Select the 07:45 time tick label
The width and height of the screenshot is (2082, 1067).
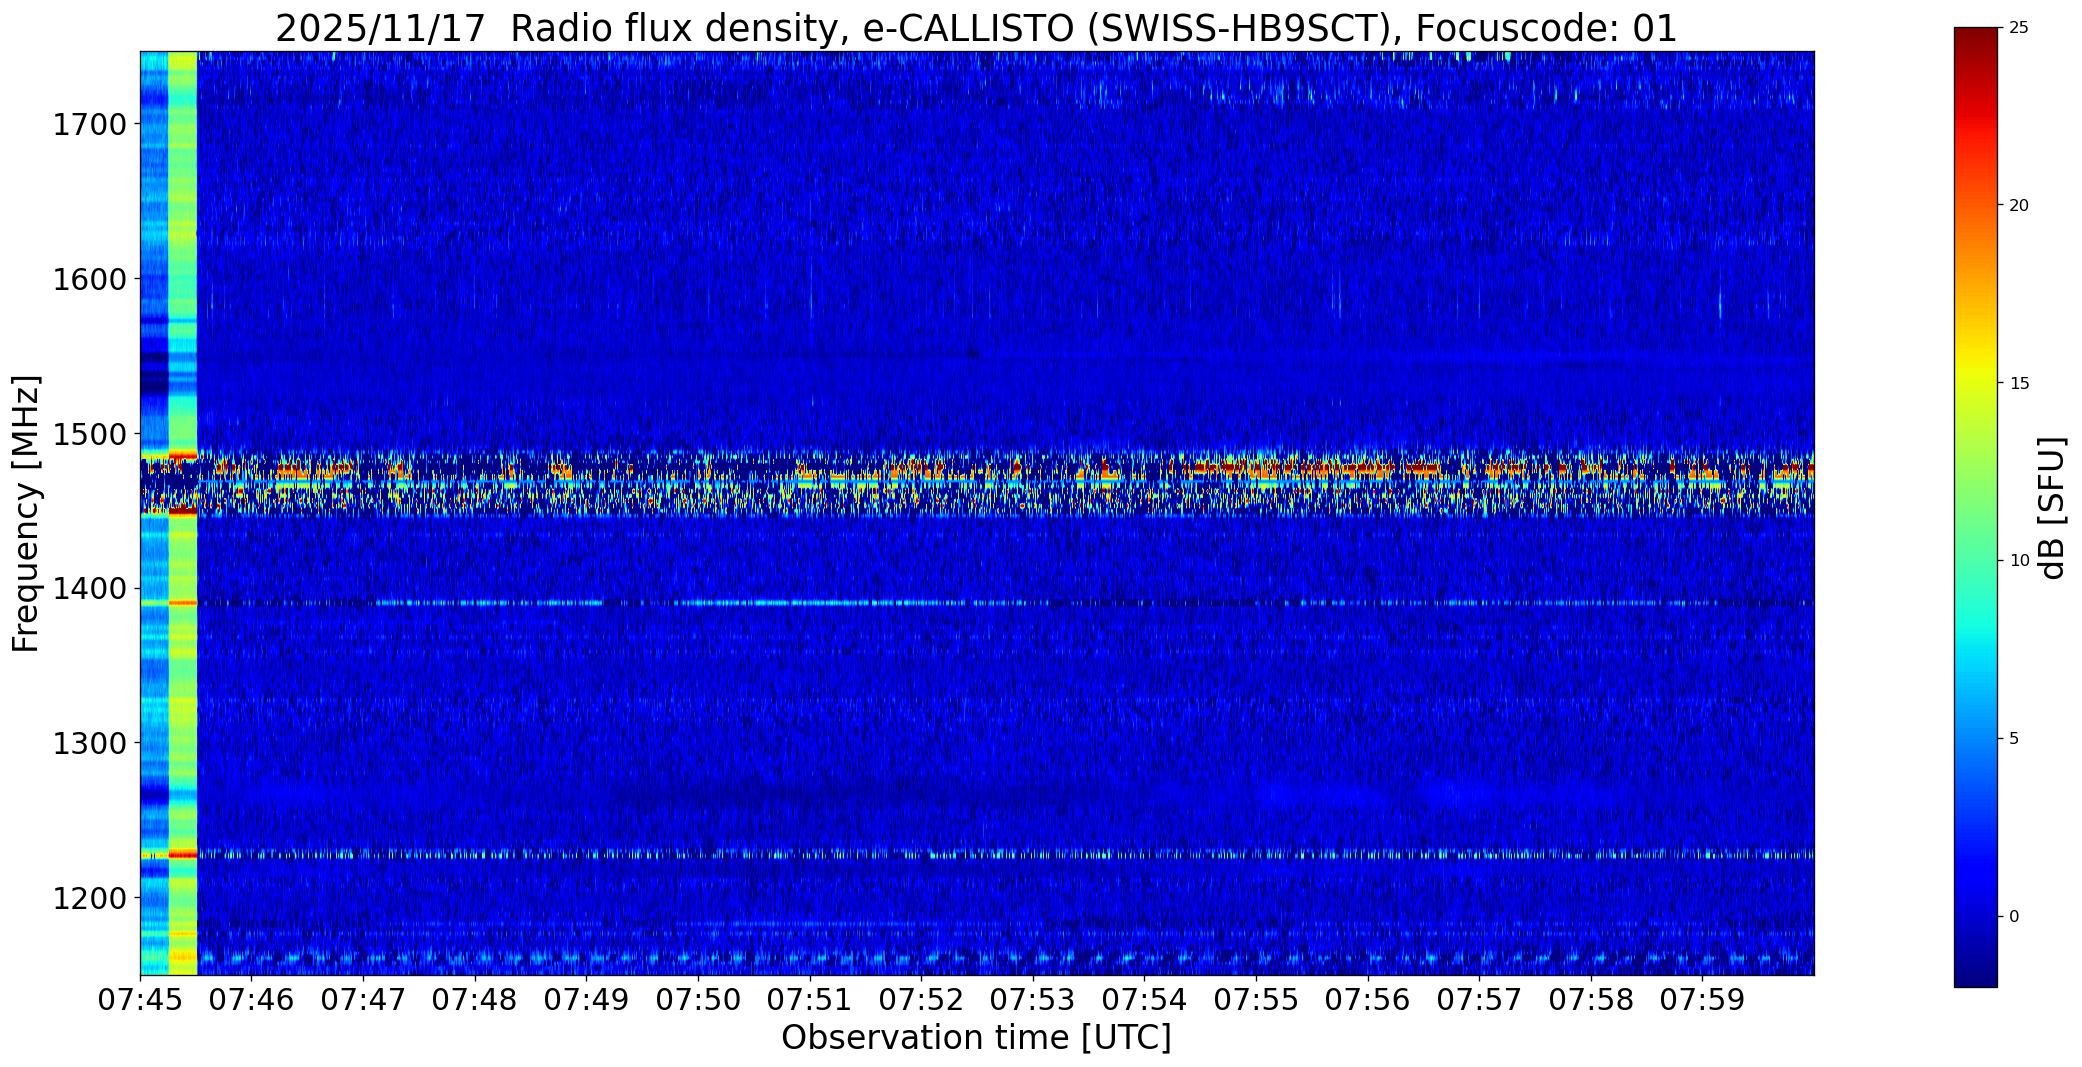[x=140, y=1000]
